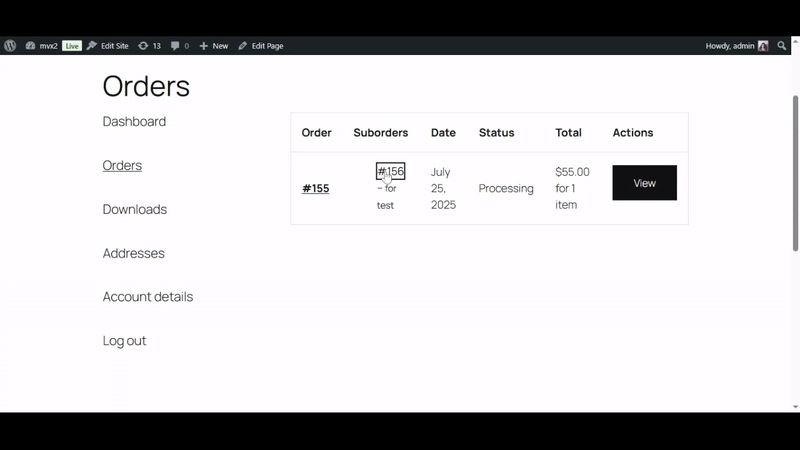The width and height of the screenshot is (800, 450).
Task: Click the green Live status badge
Action: point(72,46)
